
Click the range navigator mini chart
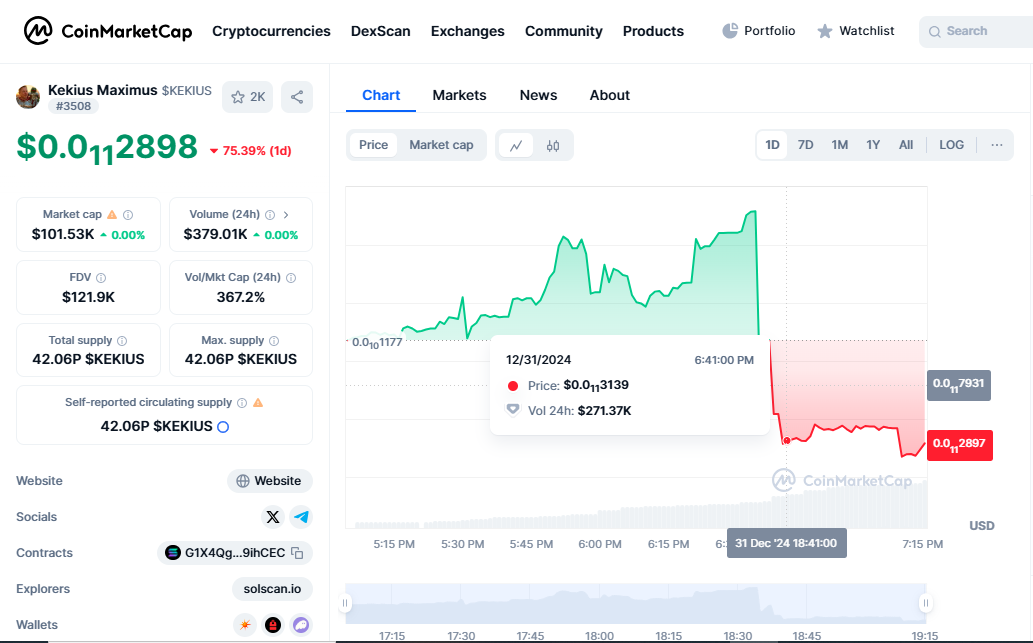pyautogui.click(x=636, y=603)
